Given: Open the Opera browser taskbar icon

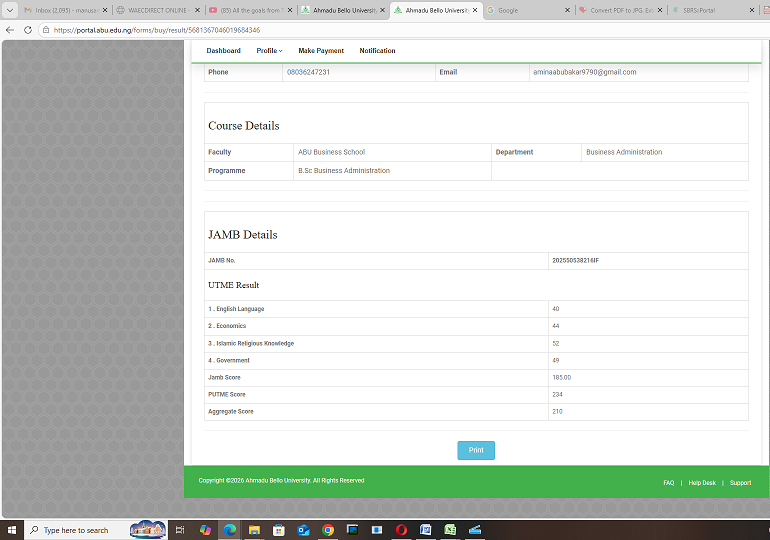Looking at the screenshot, I should (x=401, y=530).
